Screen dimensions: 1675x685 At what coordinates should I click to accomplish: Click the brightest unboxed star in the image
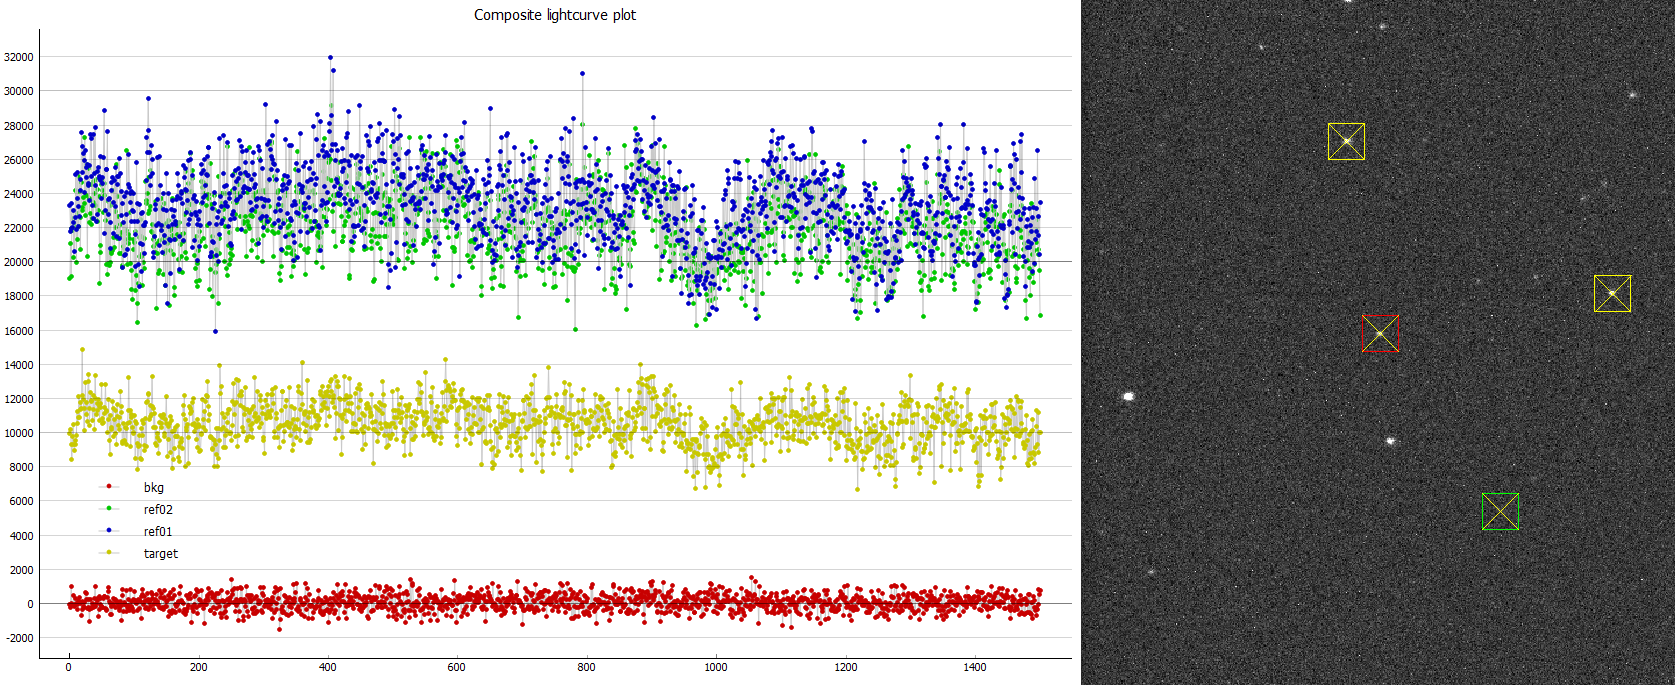coord(1129,396)
